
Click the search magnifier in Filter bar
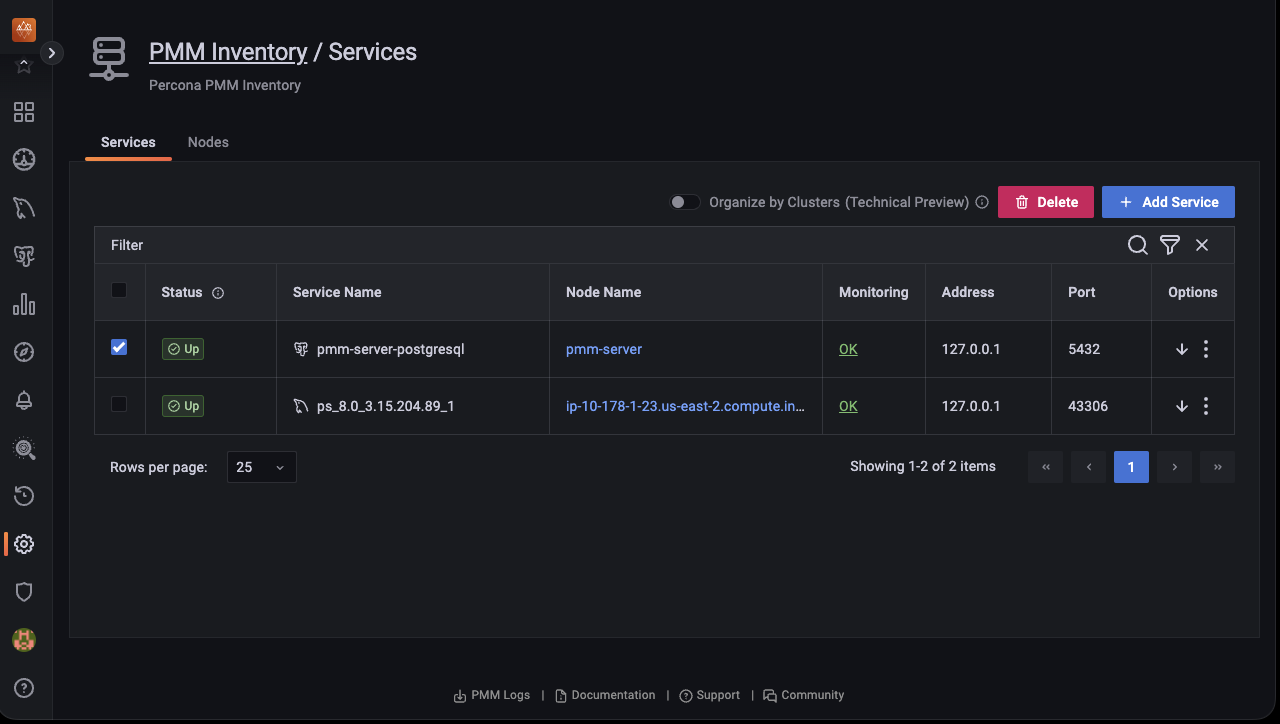1137,245
